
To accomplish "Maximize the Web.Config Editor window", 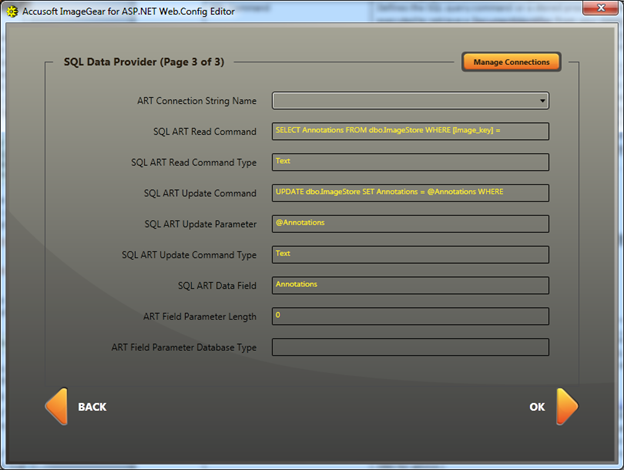I will pyautogui.click(x=574, y=9).
